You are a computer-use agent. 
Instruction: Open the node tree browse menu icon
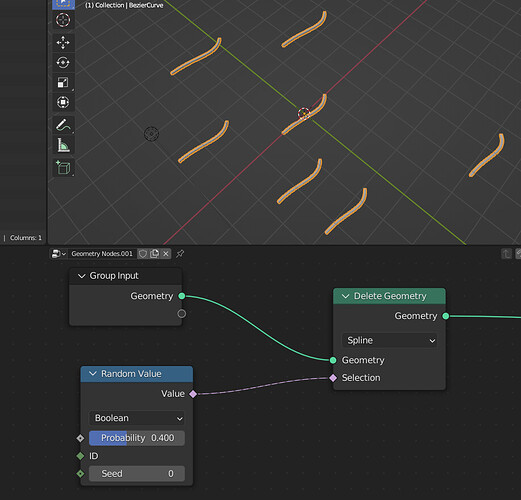coord(58,254)
